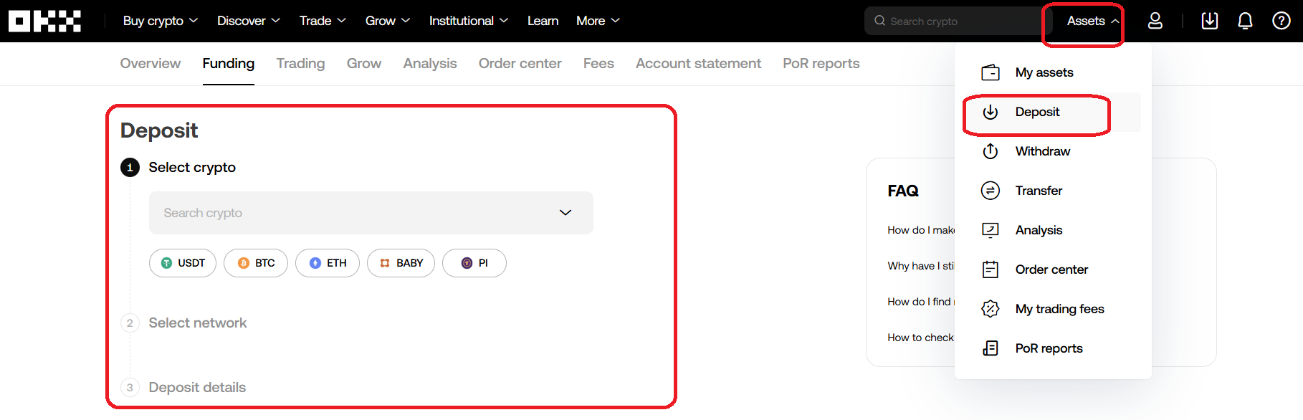This screenshot has height=420, width=1303.
Task: Open the Trade dropdown menu
Action: [323, 21]
